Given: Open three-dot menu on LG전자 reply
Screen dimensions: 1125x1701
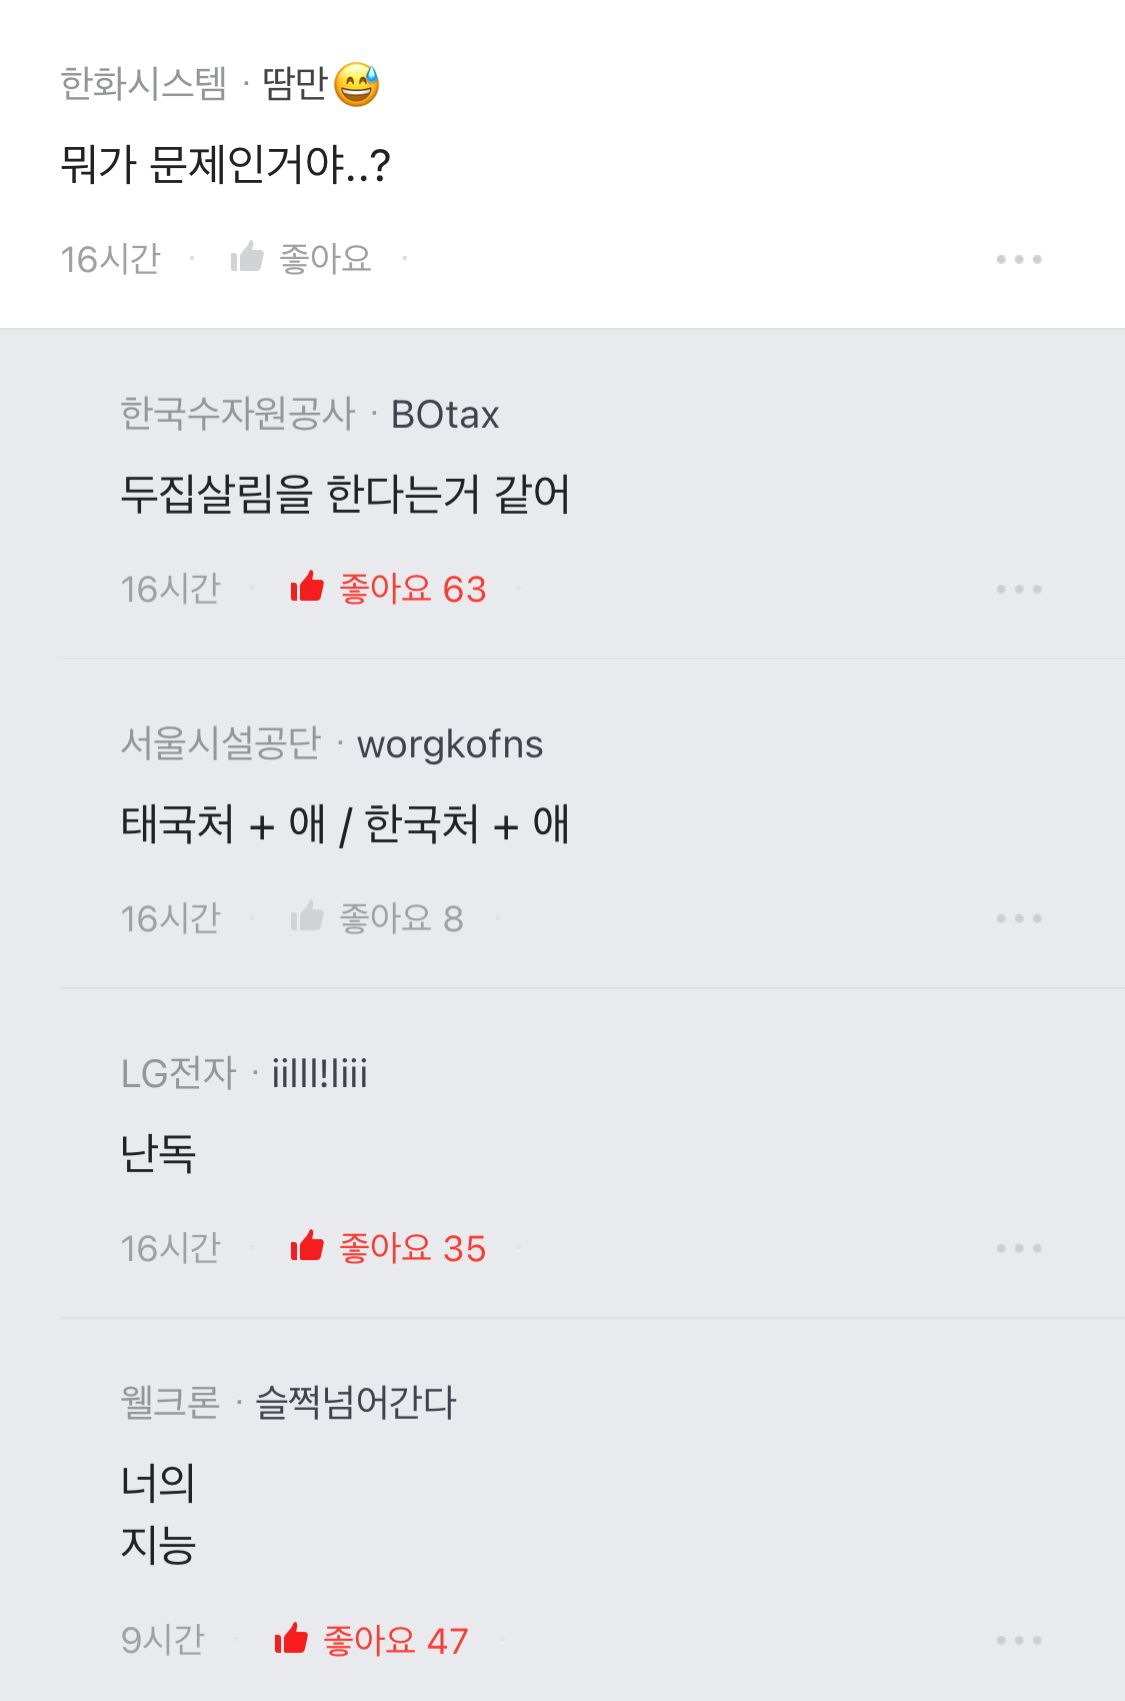Looking at the screenshot, I should (x=1018, y=1248).
